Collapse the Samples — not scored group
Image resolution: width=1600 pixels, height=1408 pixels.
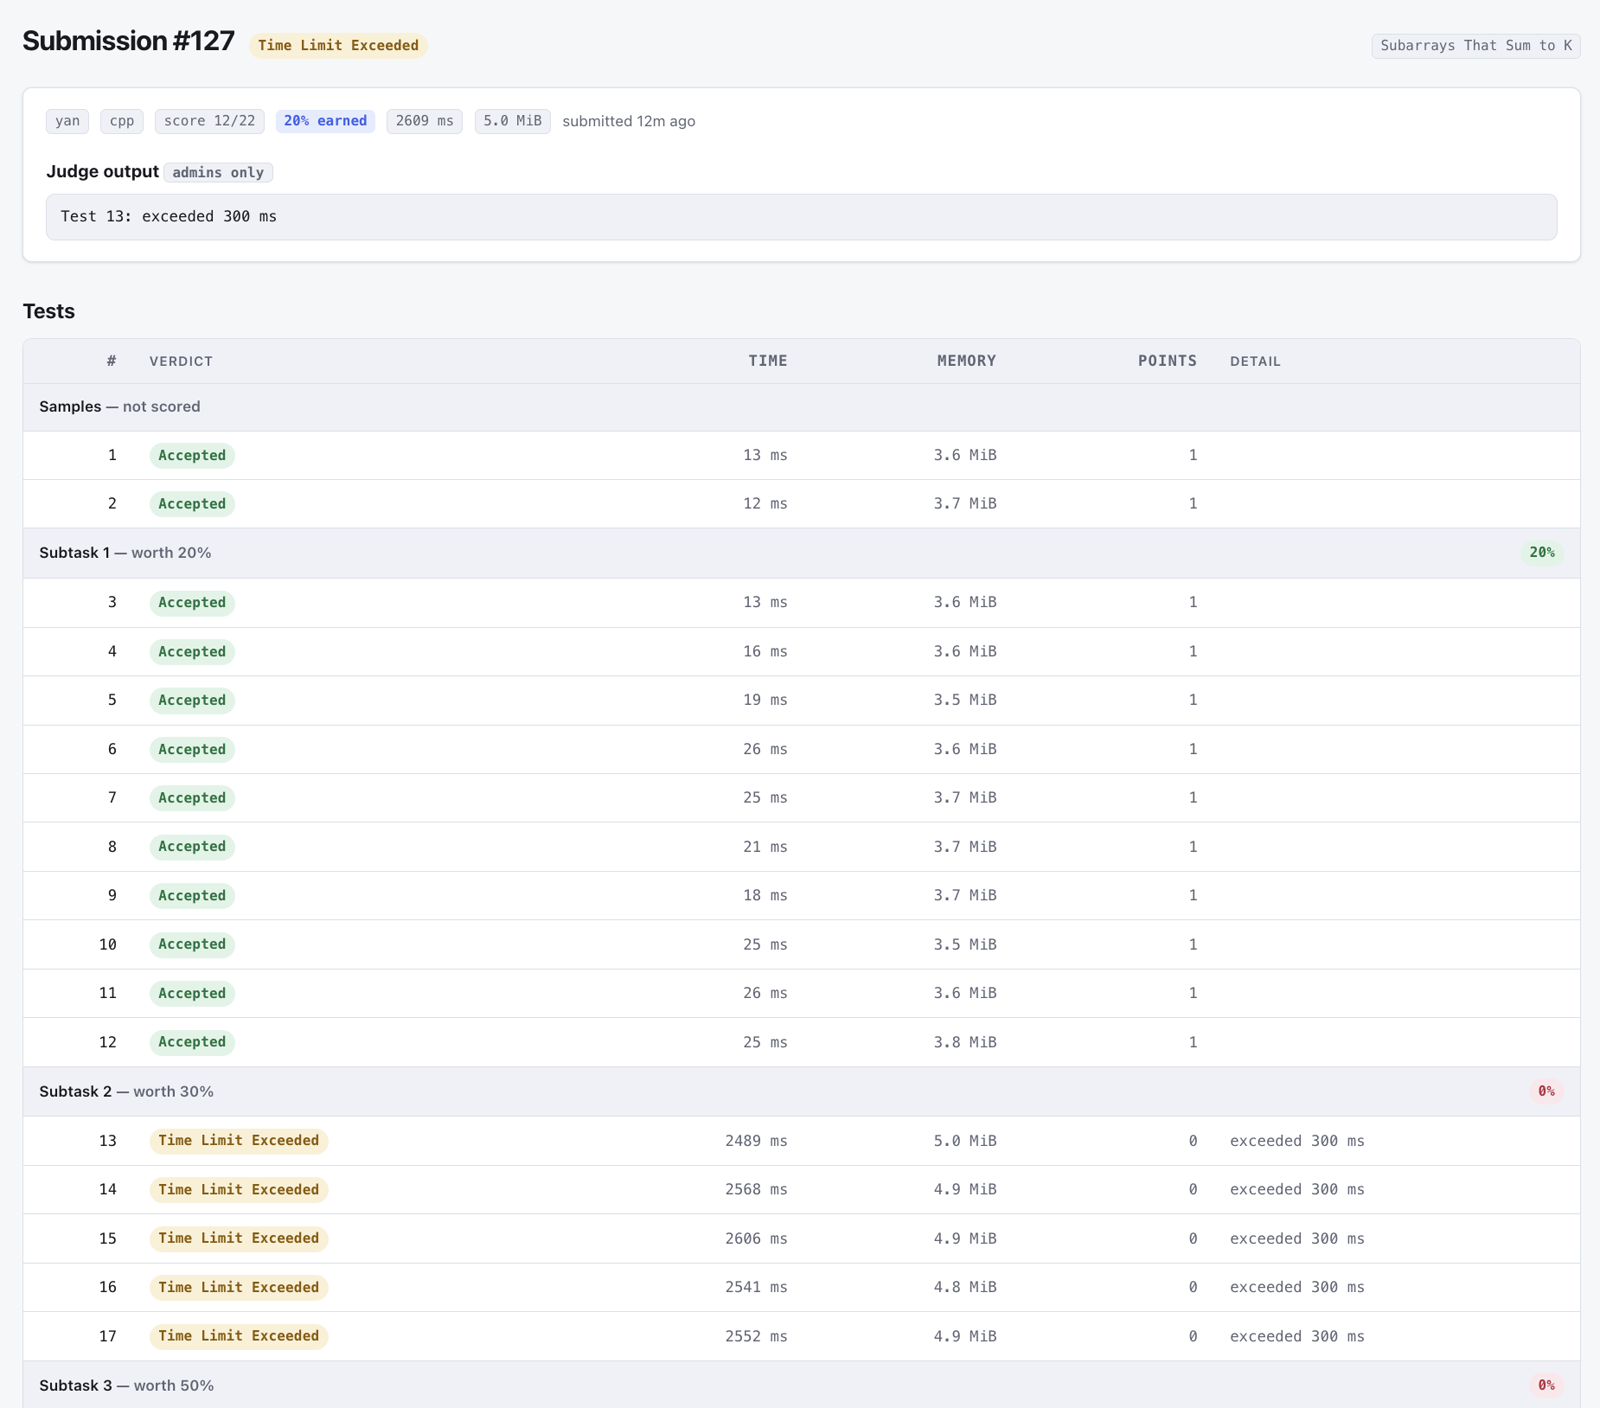801,407
